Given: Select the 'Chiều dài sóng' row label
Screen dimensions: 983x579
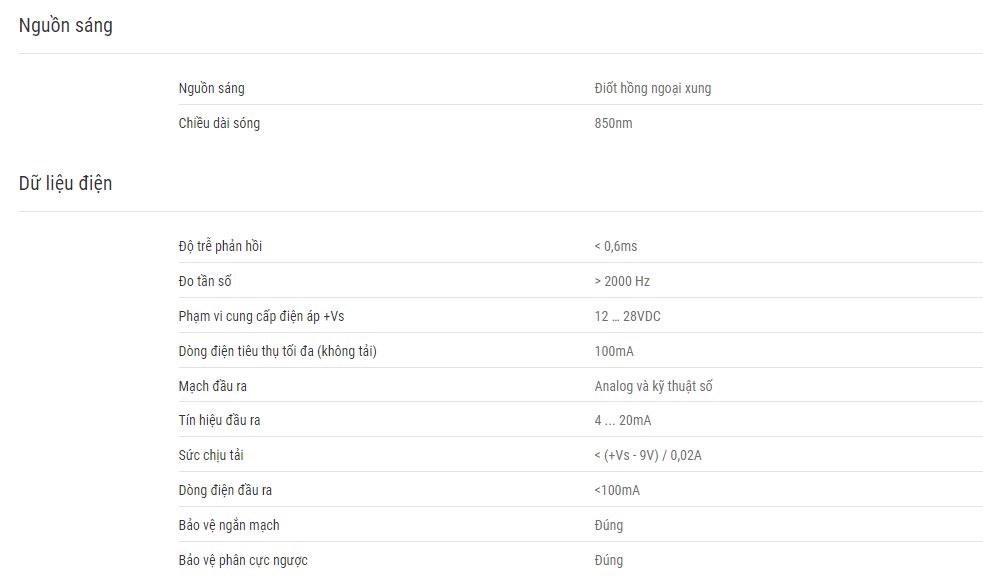Looking at the screenshot, I should 219,123.
